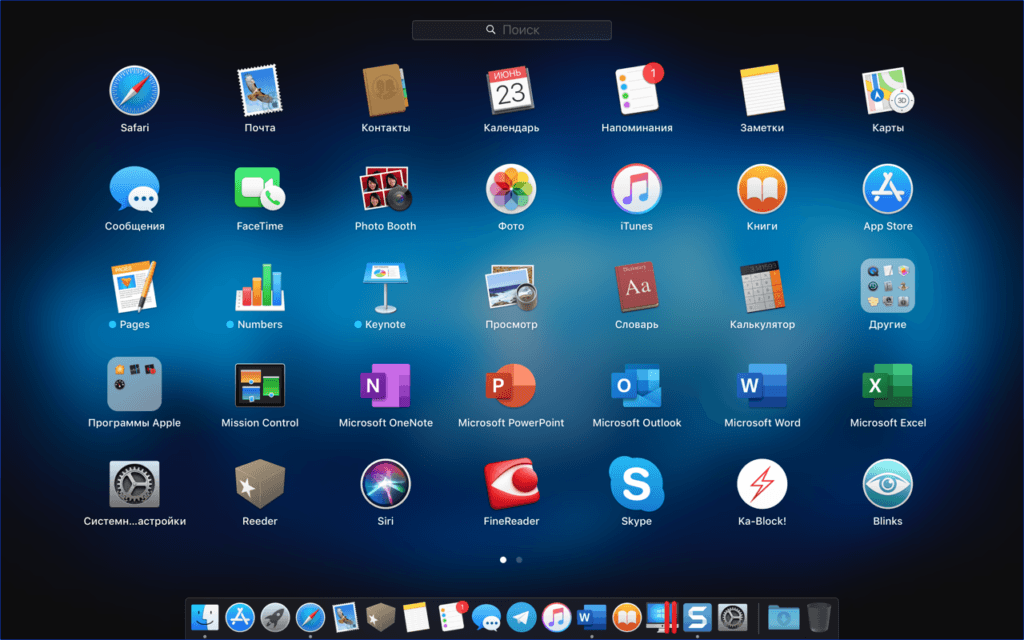Launch Siri from Launchpad
Screen dimensions: 1024x640
(385, 484)
